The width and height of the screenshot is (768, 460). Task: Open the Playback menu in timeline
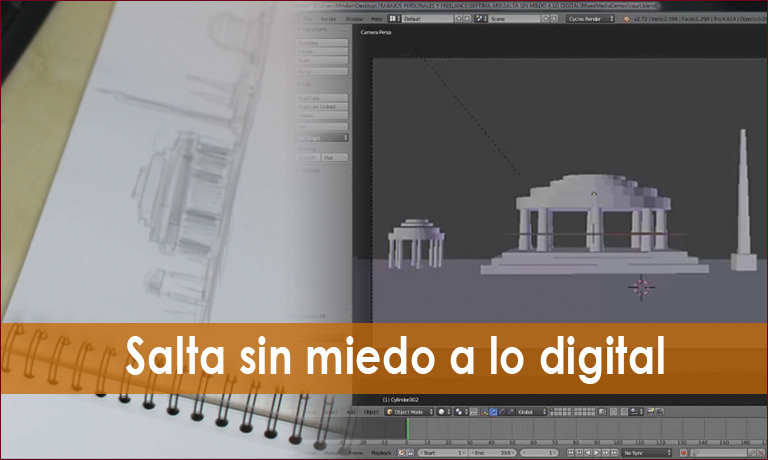click(381, 453)
